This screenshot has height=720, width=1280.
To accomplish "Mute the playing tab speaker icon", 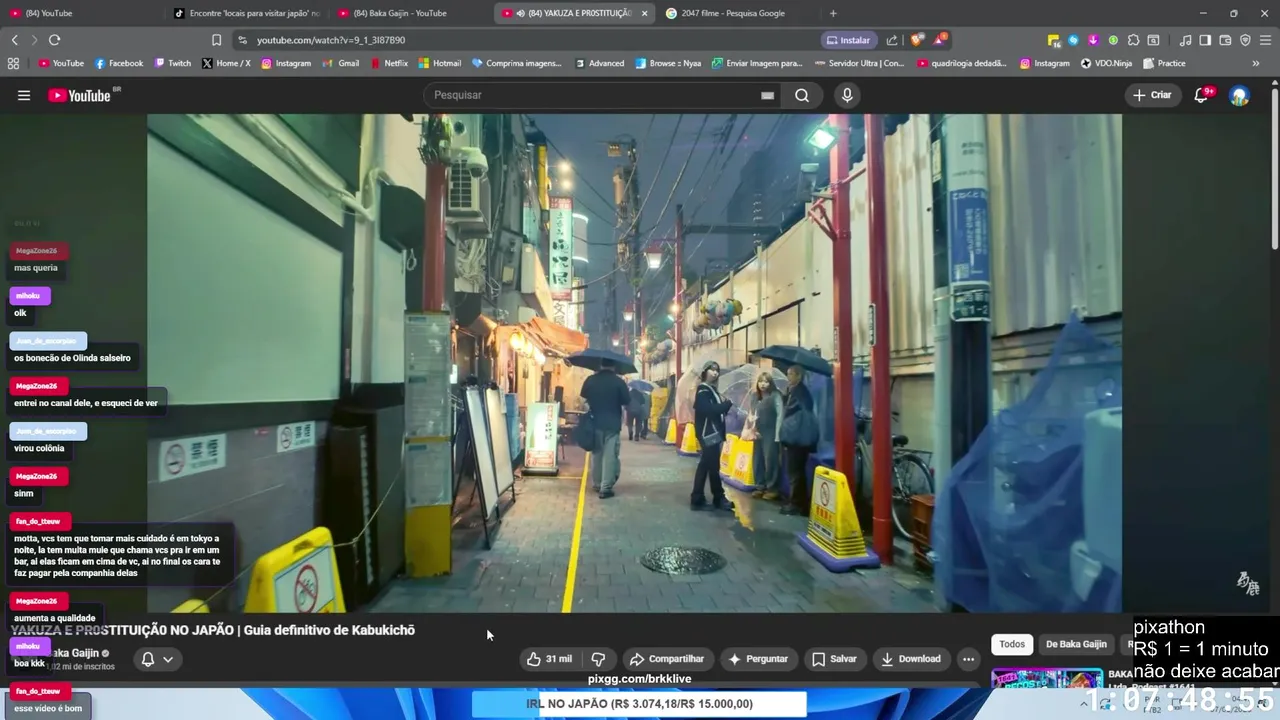I will coord(521,13).
